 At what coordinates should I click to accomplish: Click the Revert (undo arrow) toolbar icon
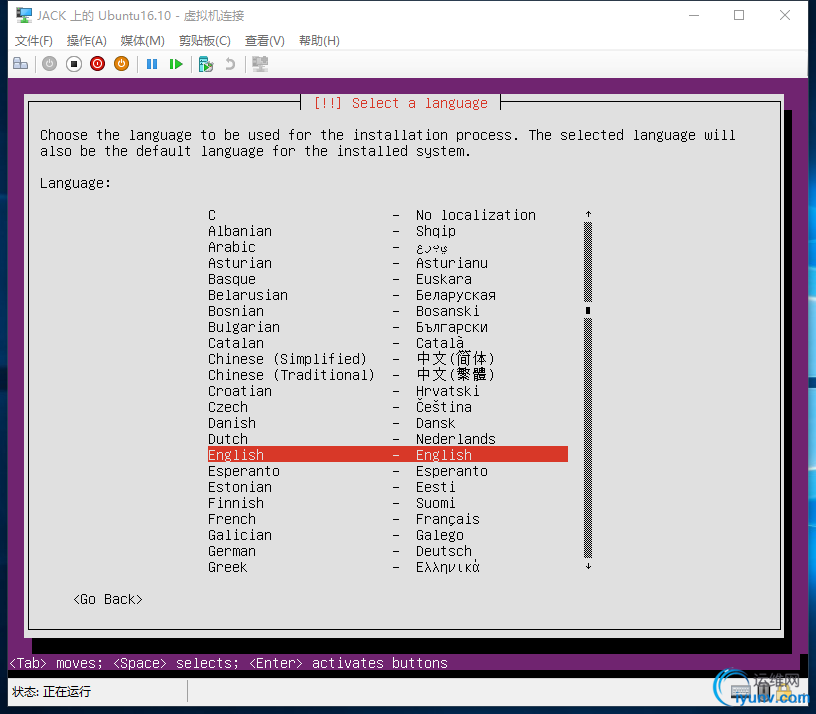pos(230,64)
